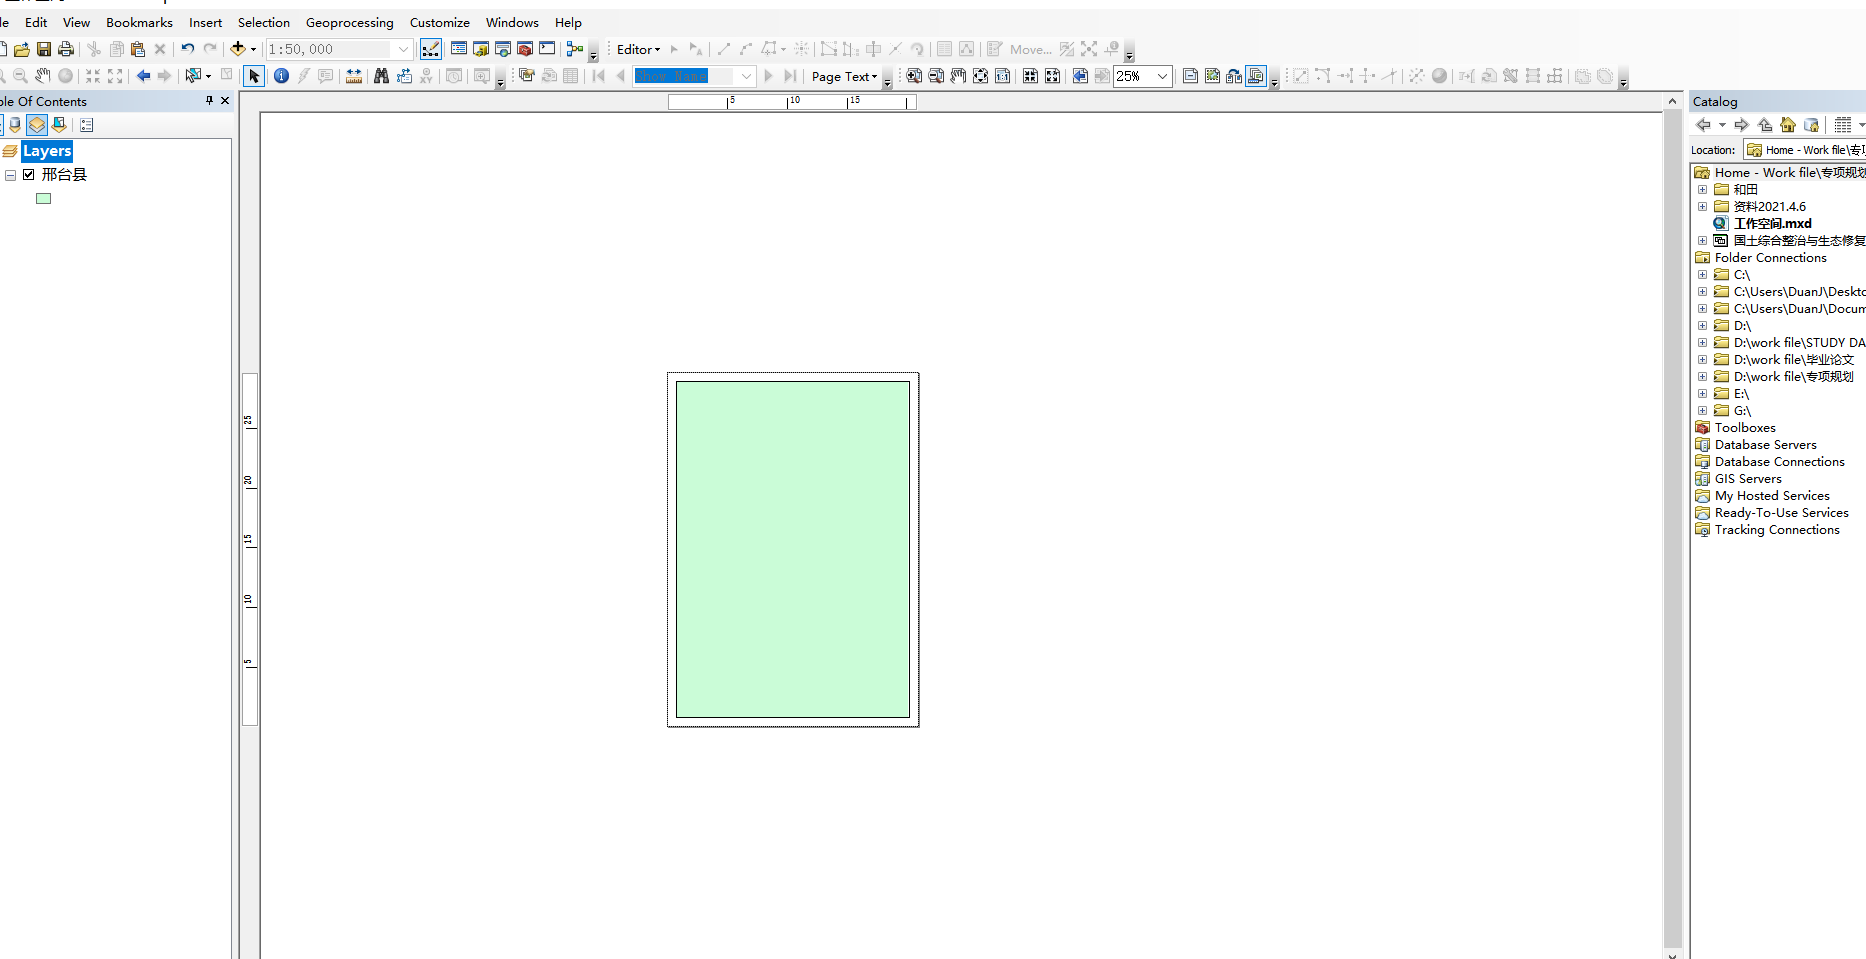Open the Table Of Contents window icon
1866x959 pixels.
pyautogui.click(x=459, y=49)
